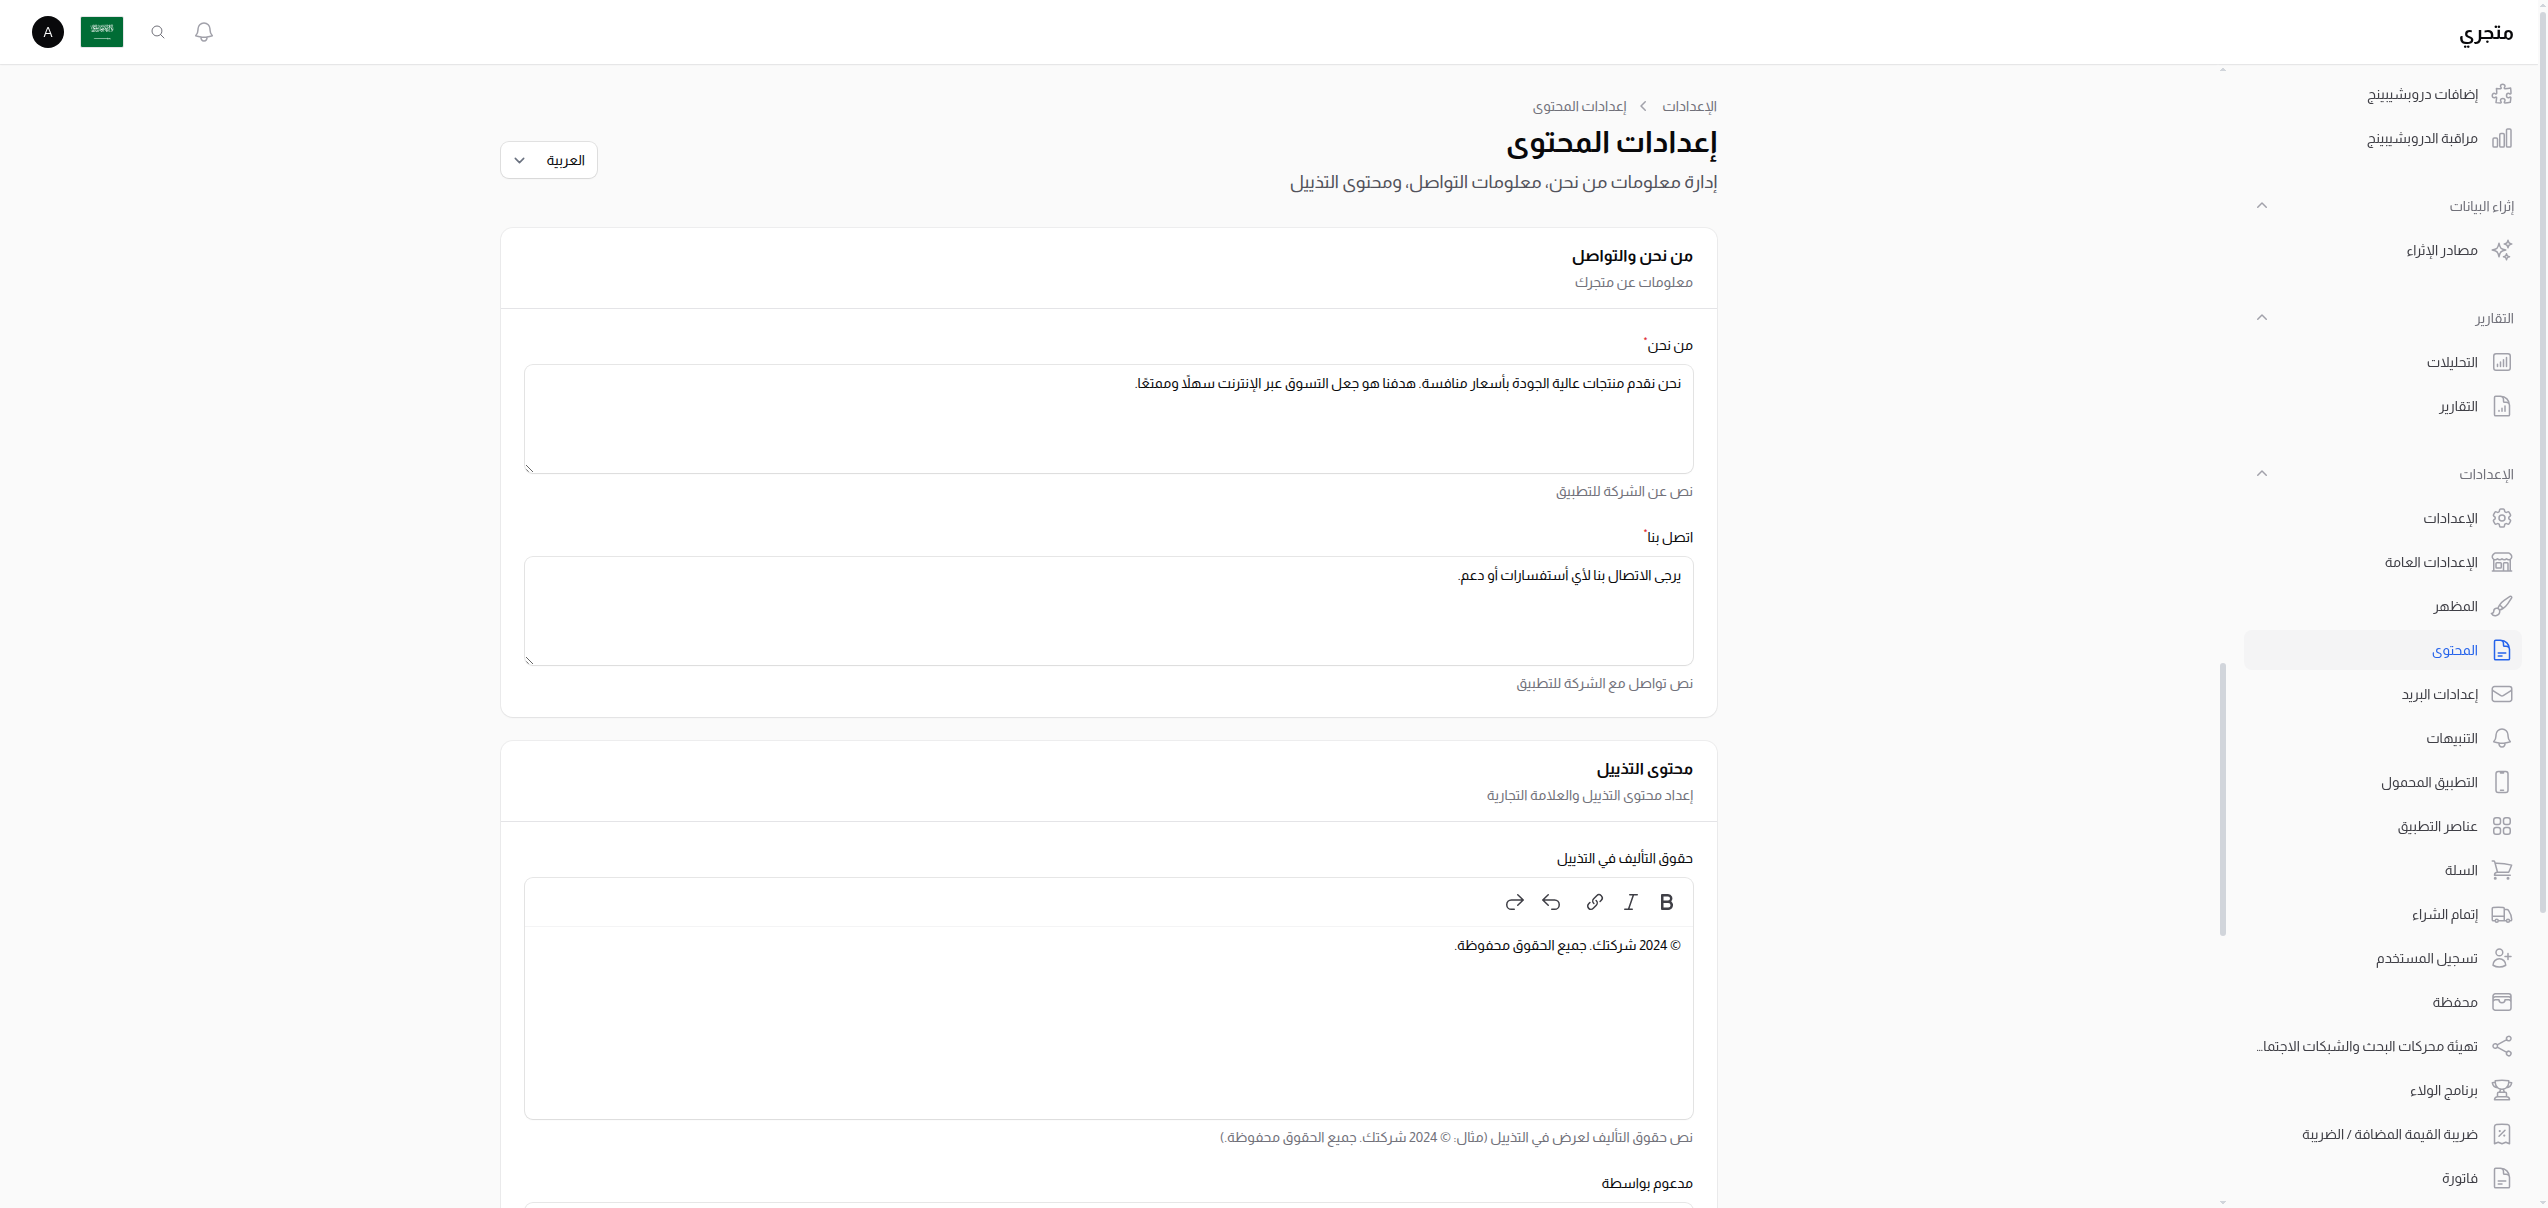This screenshot has height=1208, width=2548.
Task: Click the السلة shopping cart icon
Action: pos(2504,870)
